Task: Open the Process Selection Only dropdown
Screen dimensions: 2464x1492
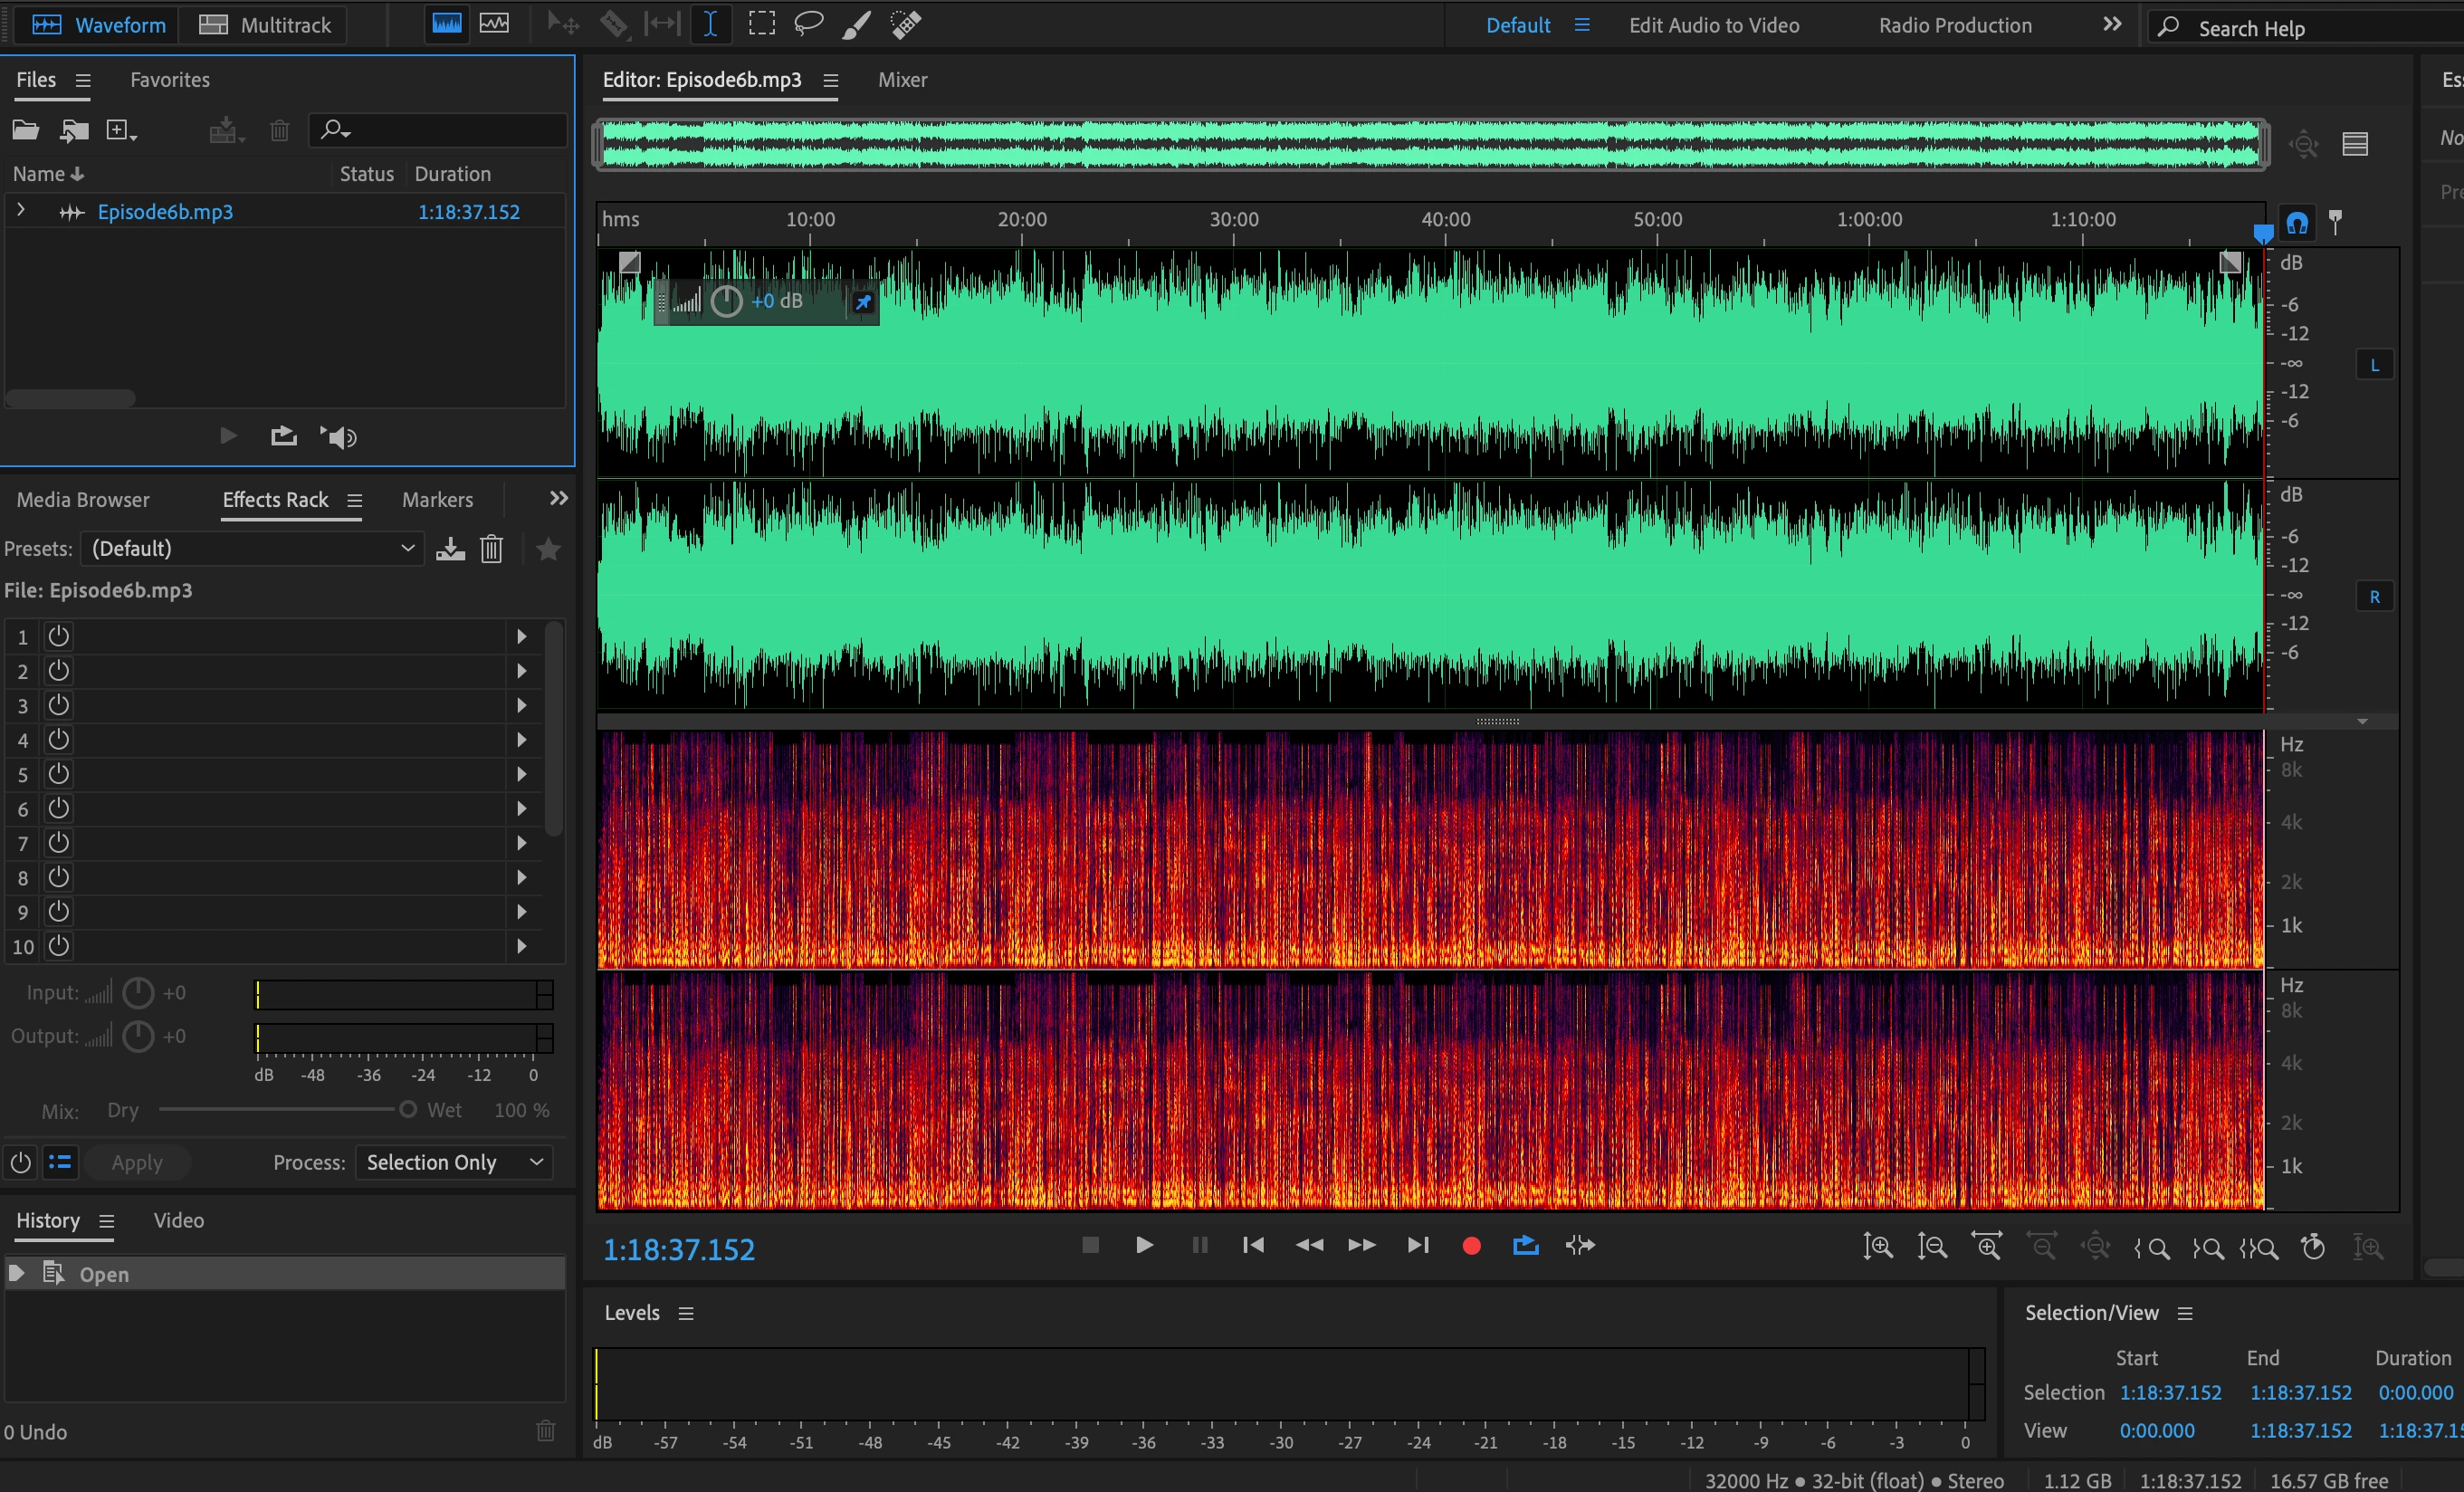Action: (x=454, y=1162)
